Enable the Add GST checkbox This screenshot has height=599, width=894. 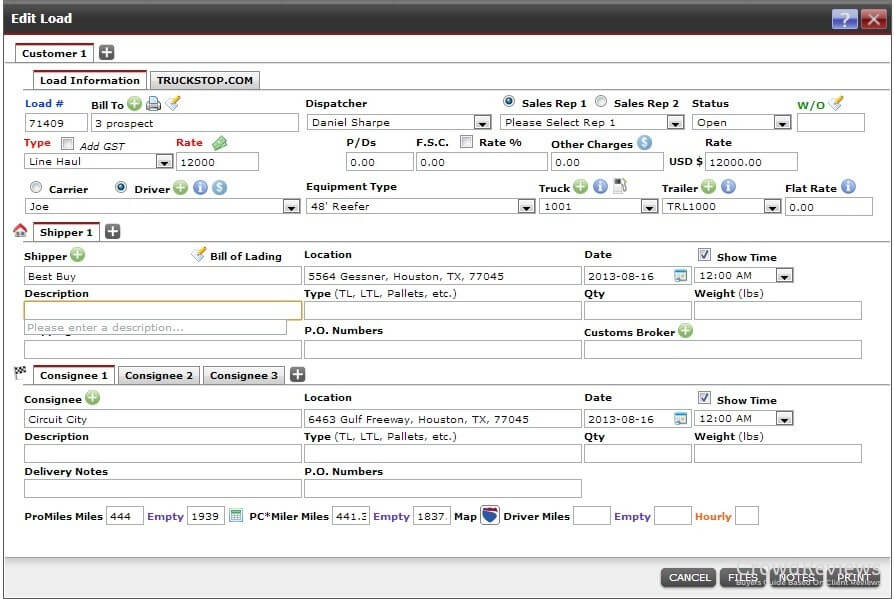click(68, 143)
